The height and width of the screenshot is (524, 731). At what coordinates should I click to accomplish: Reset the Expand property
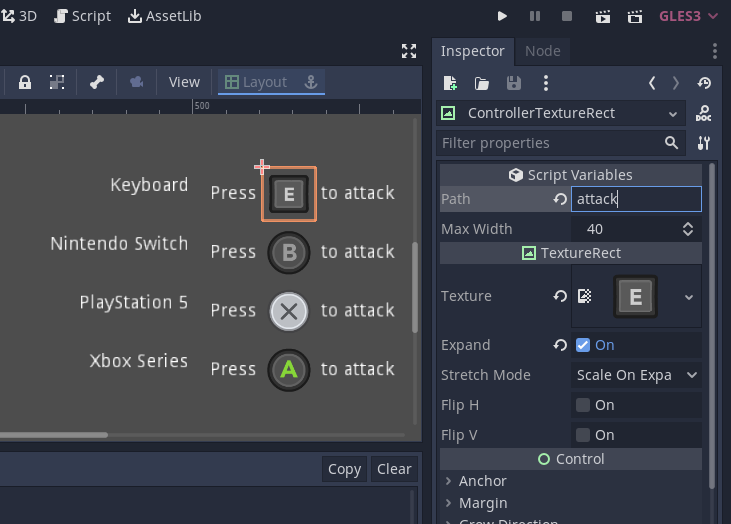point(560,345)
